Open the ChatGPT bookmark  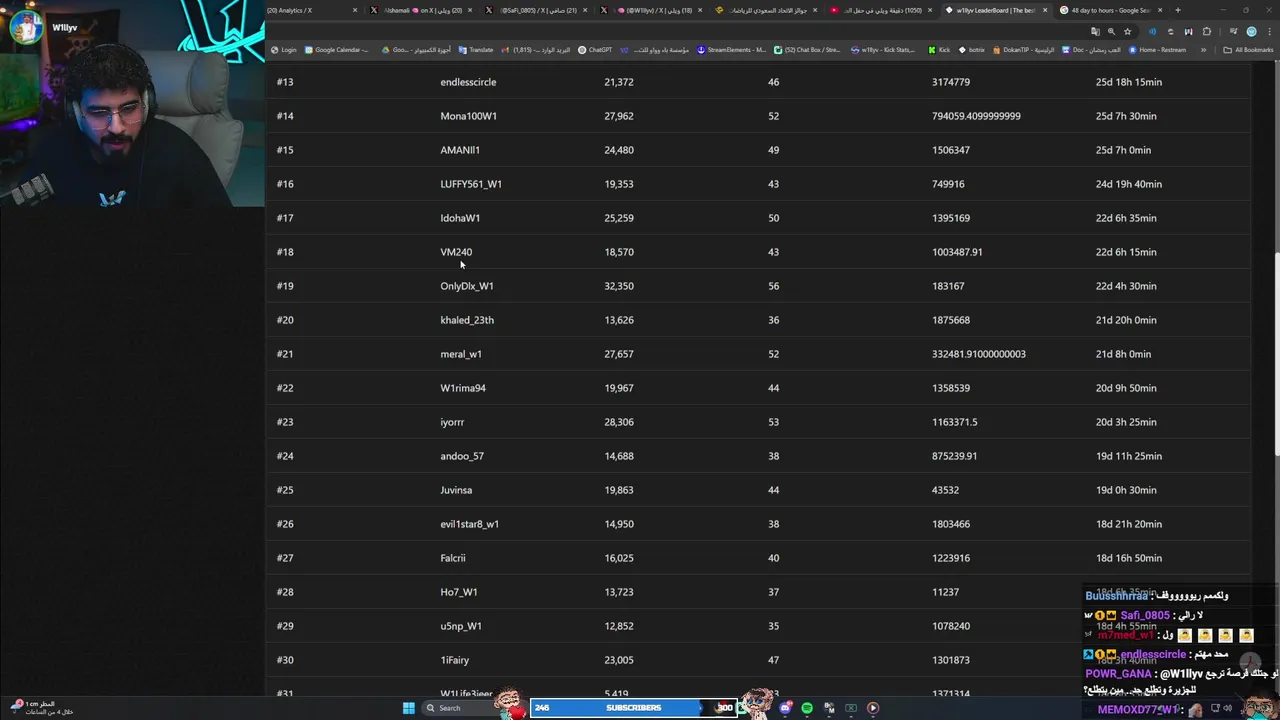click(x=595, y=50)
